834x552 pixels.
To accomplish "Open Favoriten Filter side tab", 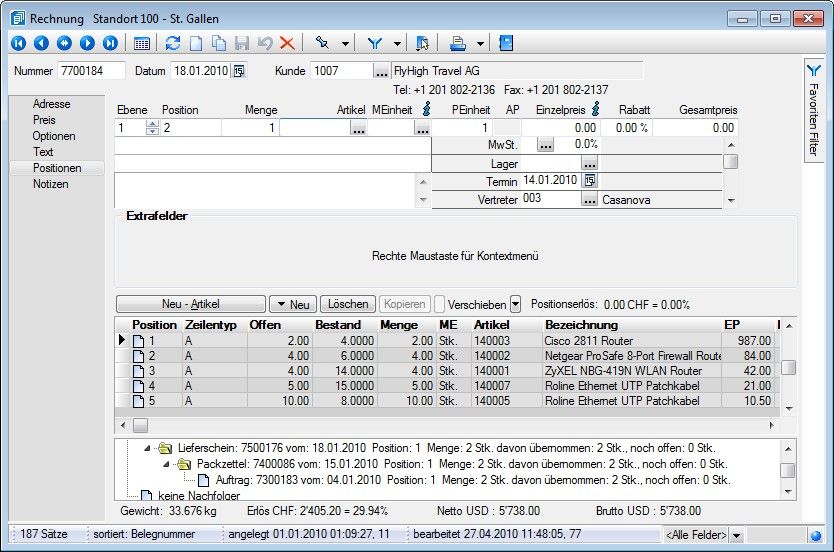I will (x=813, y=110).
